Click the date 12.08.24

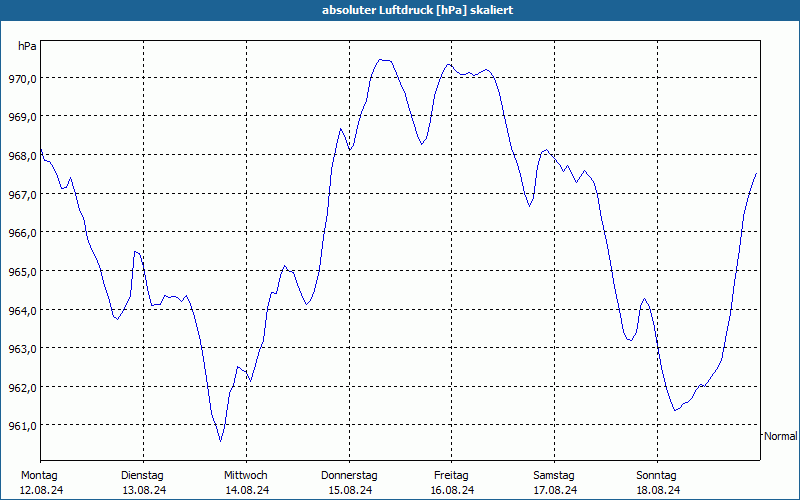[41, 490]
